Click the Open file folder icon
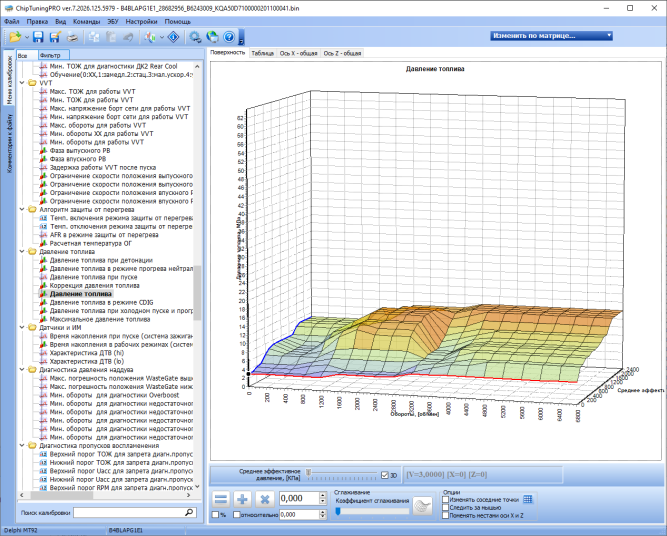667x536 pixels. coord(15,37)
